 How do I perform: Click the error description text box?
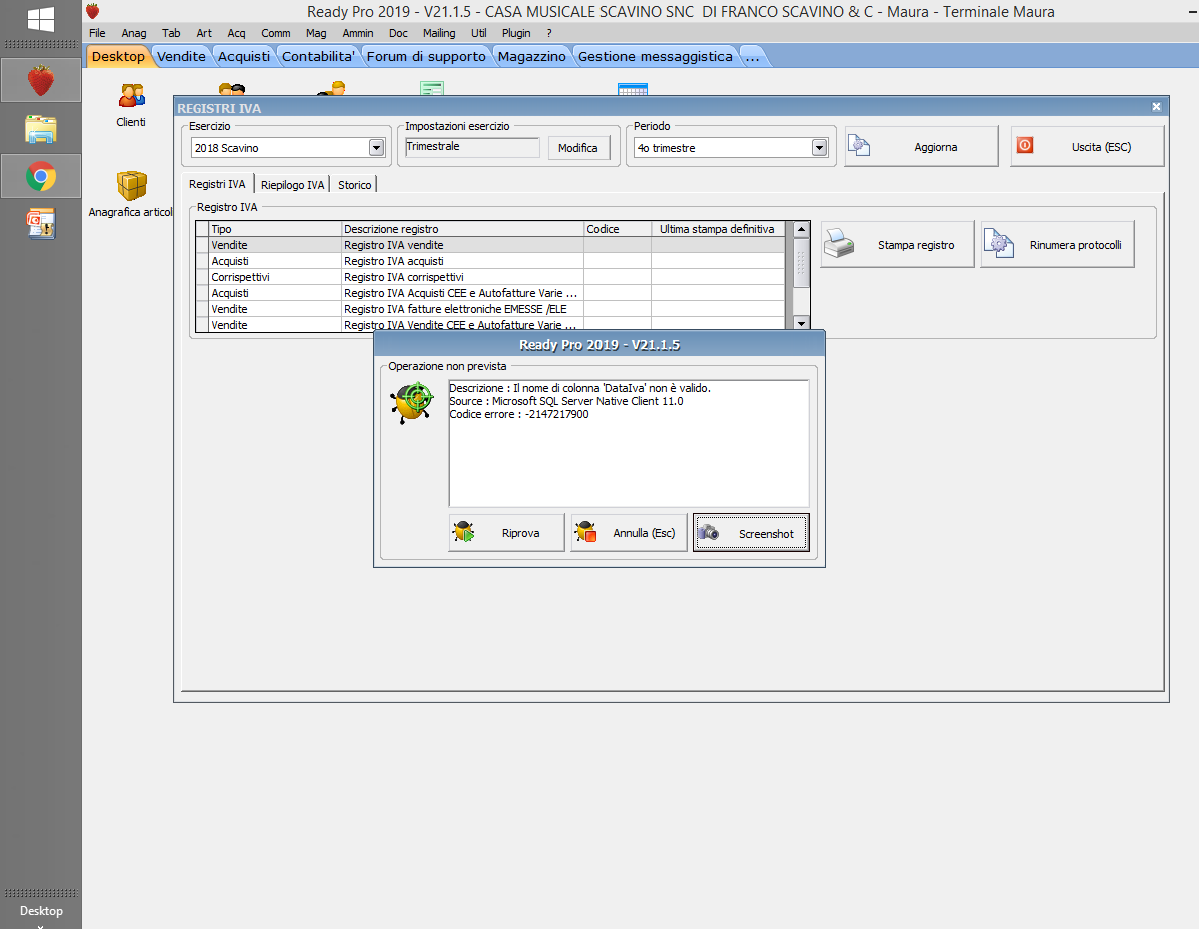(629, 443)
